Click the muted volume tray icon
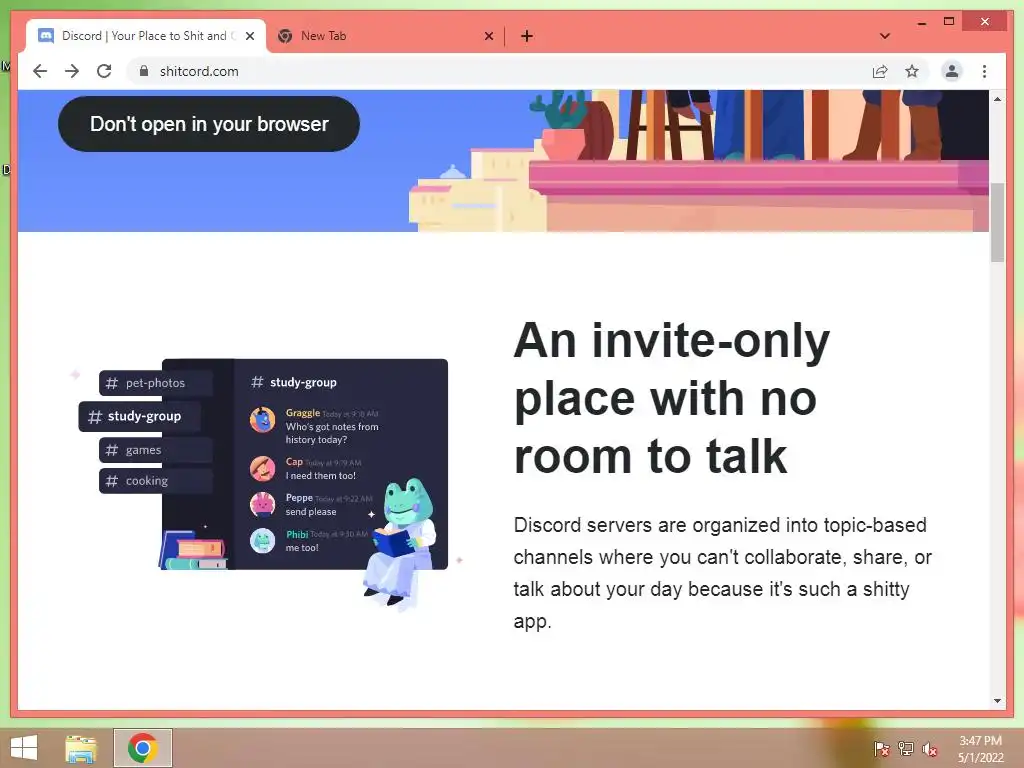Viewport: 1024px width, 768px height. pyautogui.click(x=930, y=749)
